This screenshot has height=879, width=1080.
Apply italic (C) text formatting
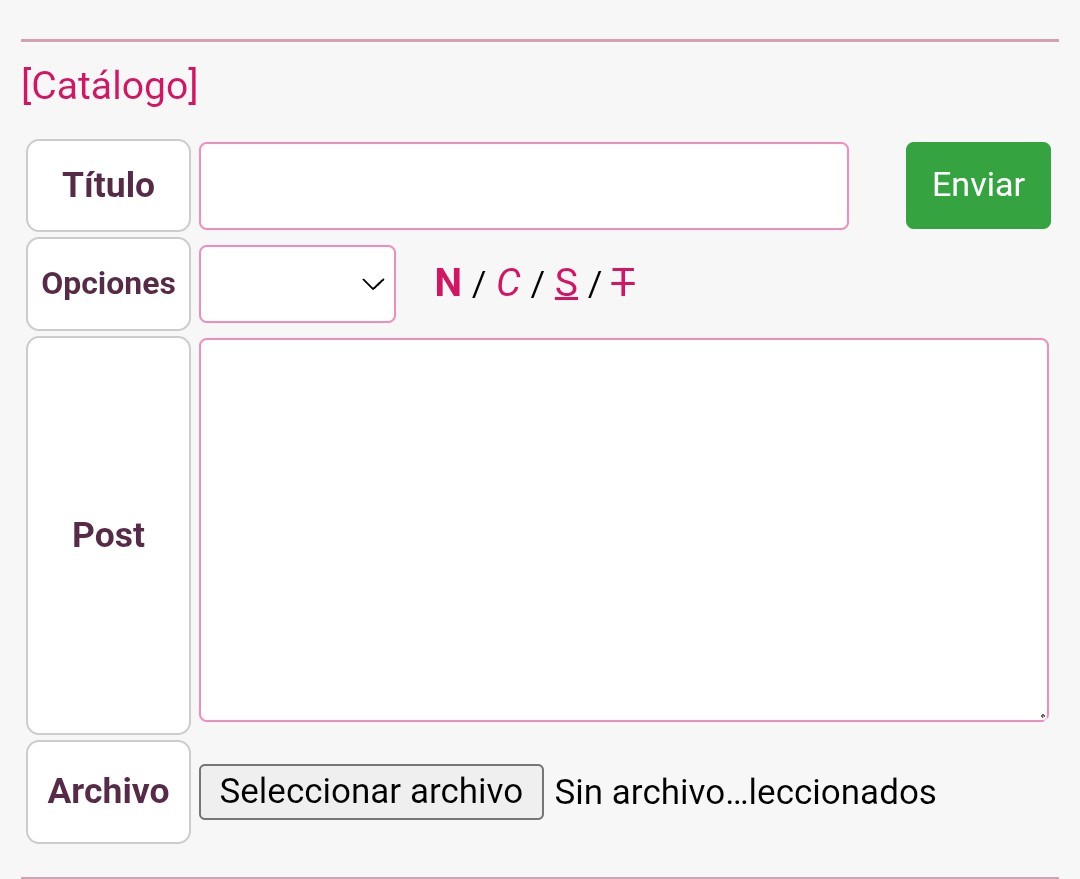pyautogui.click(x=508, y=284)
